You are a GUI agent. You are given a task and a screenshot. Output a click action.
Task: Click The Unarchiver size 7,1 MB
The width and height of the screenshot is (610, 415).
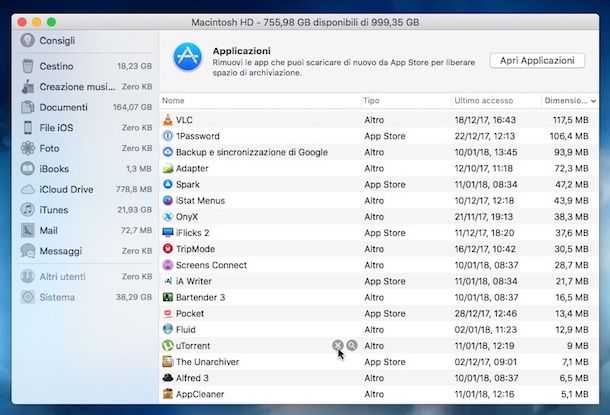click(575, 362)
